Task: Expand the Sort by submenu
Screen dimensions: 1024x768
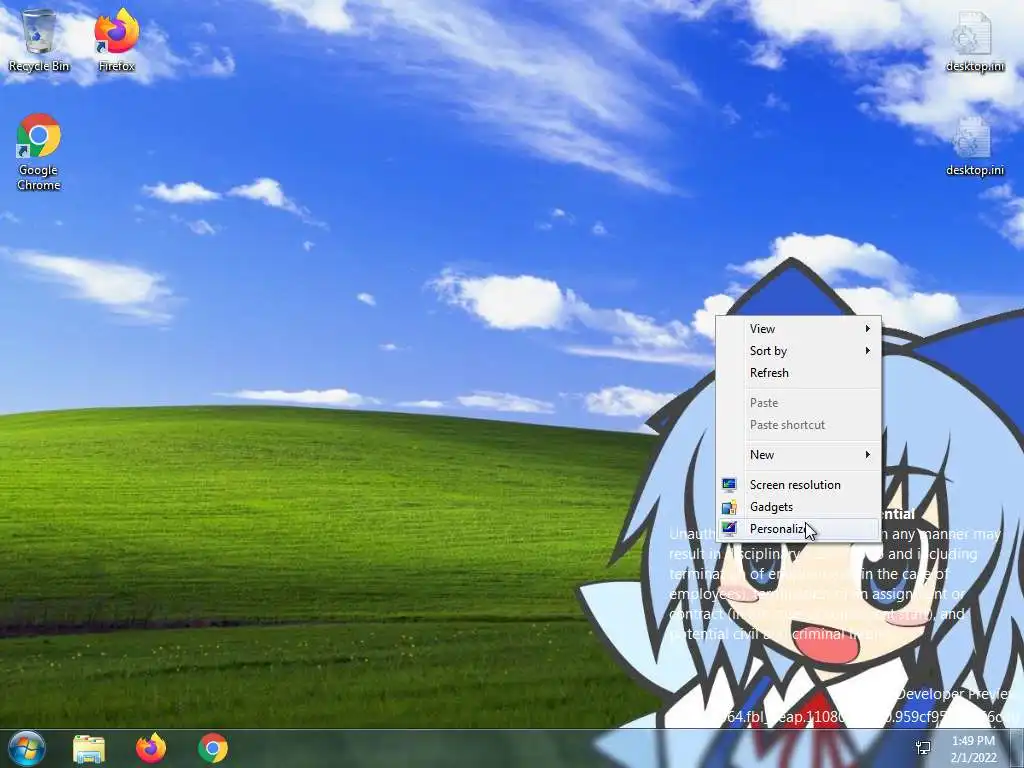Action: click(799, 351)
